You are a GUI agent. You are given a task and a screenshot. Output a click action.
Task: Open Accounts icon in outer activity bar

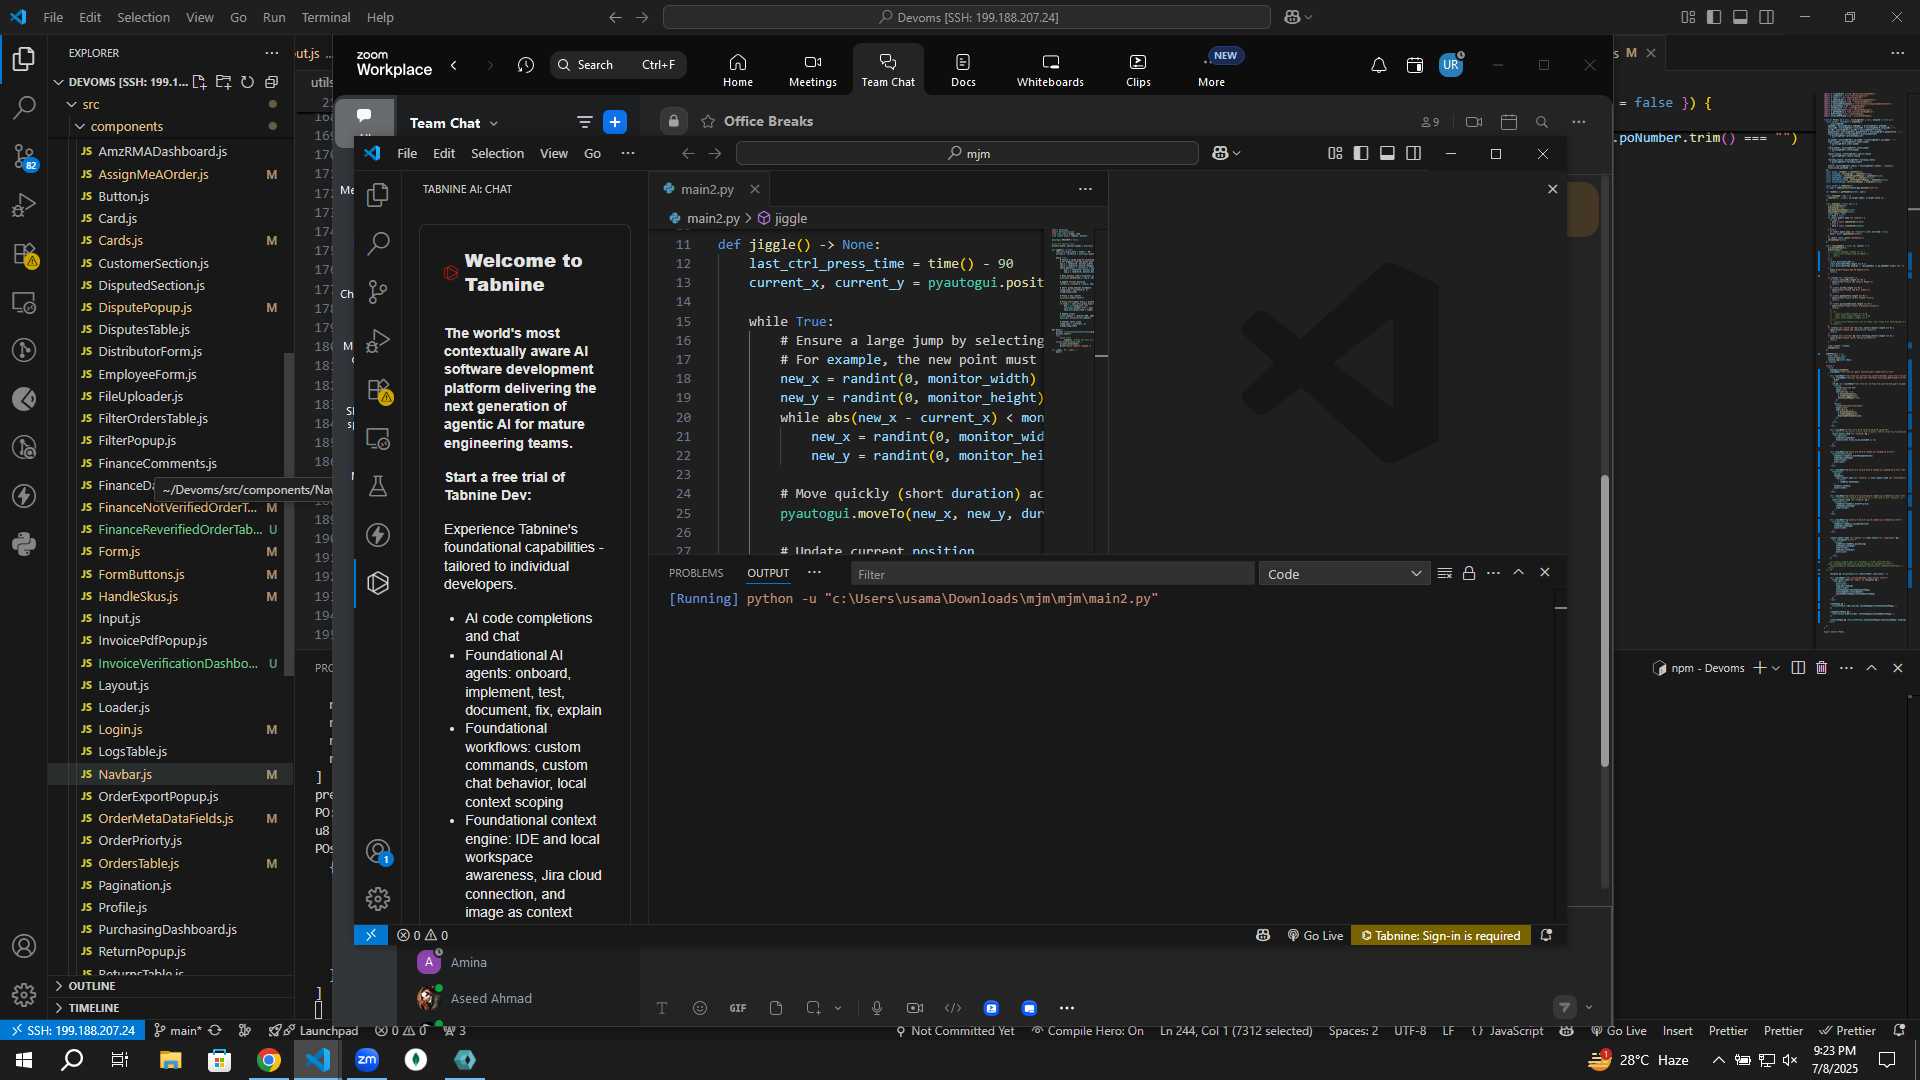click(x=24, y=946)
